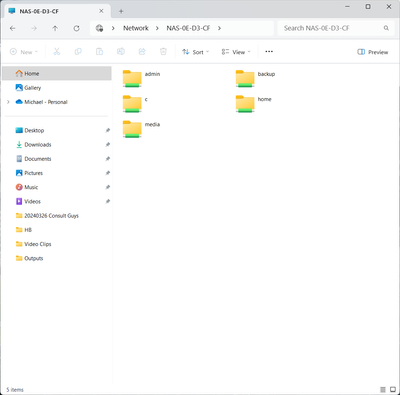400x395 pixels.
Task: Switch to details view in status bar
Action: tap(383, 389)
